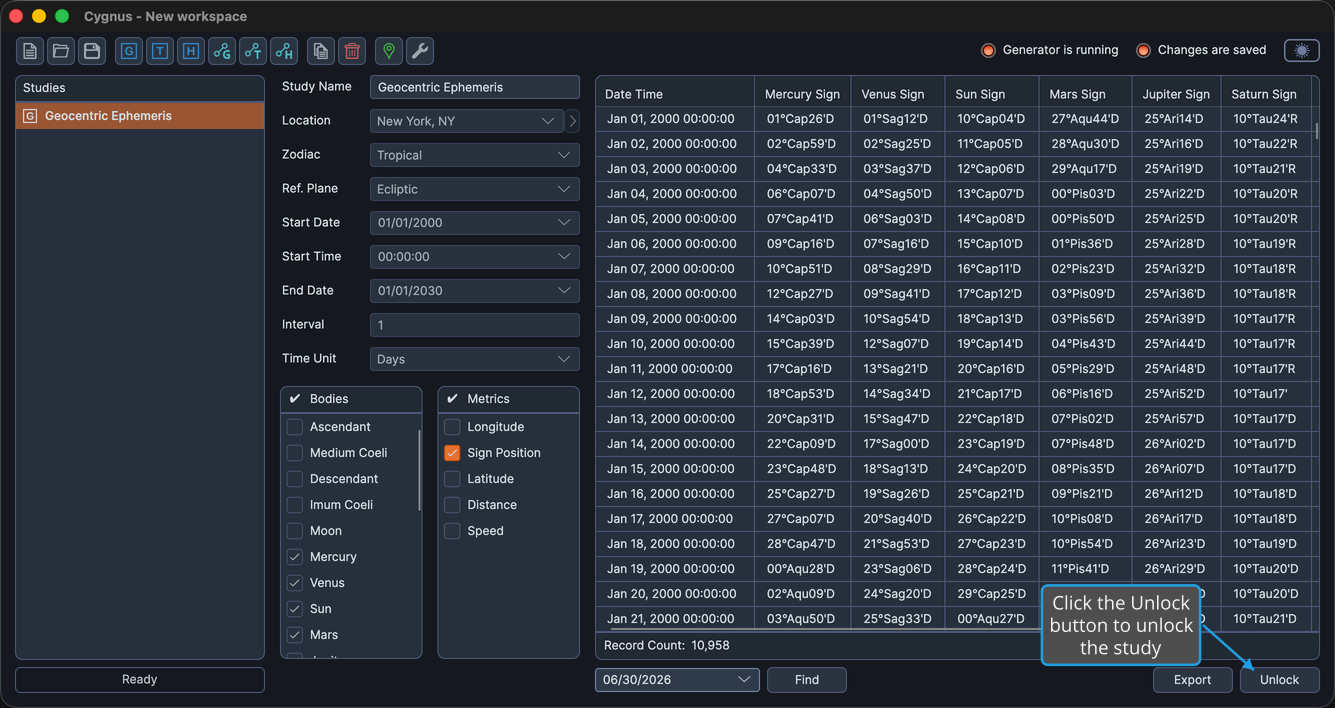The image size is (1335, 708).
Task: Open the Start Date picker 01/01/2000
Action: point(475,223)
